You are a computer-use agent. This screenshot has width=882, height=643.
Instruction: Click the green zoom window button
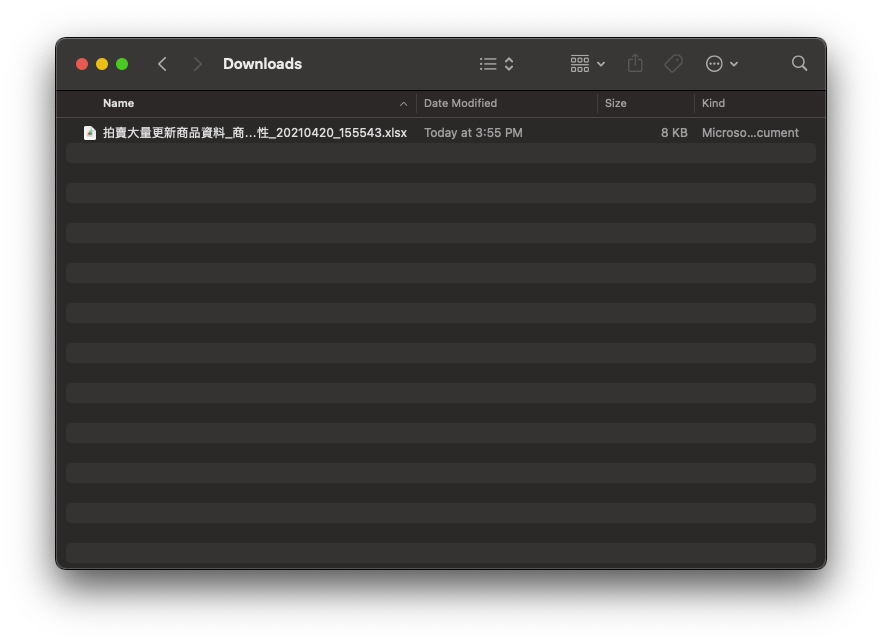(122, 64)
